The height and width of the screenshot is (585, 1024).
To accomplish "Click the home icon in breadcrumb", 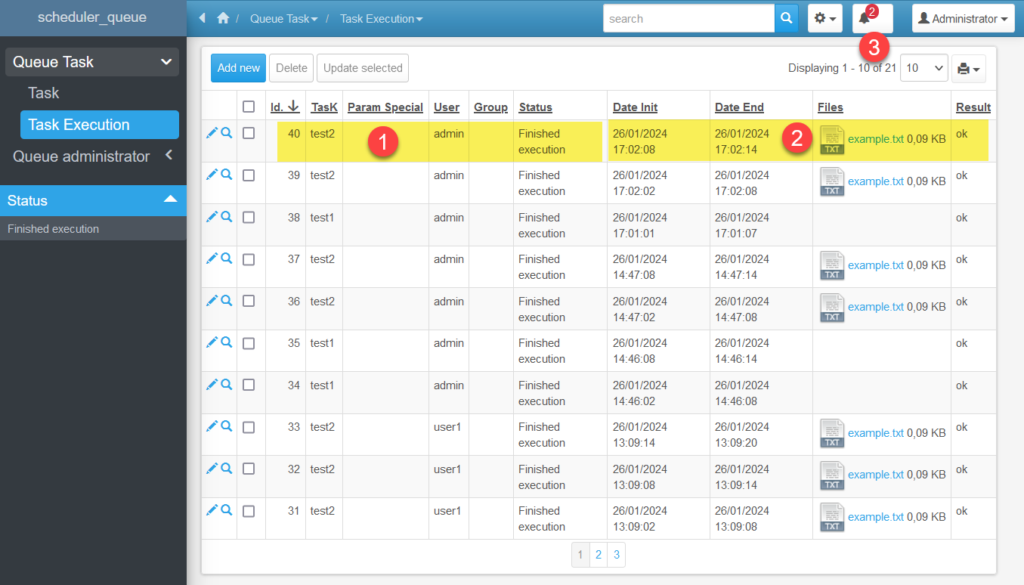I will pos(223,18).
